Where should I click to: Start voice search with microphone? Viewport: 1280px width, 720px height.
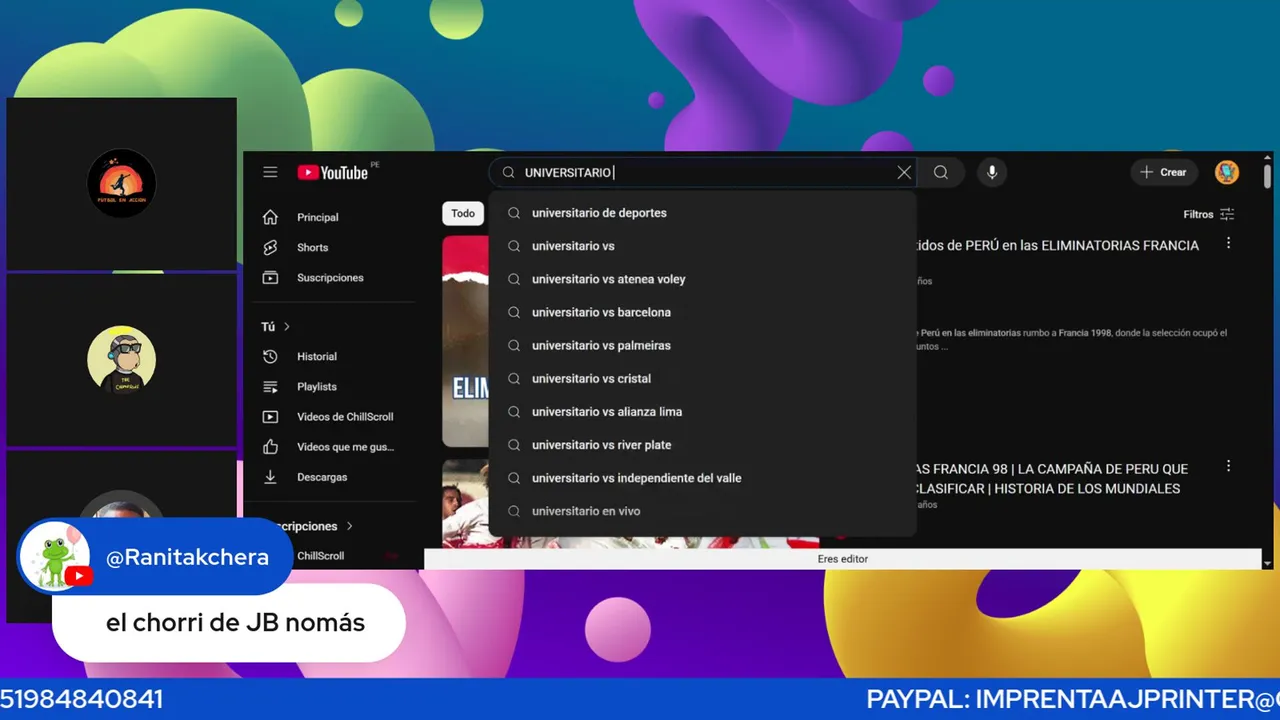(992, 172)
